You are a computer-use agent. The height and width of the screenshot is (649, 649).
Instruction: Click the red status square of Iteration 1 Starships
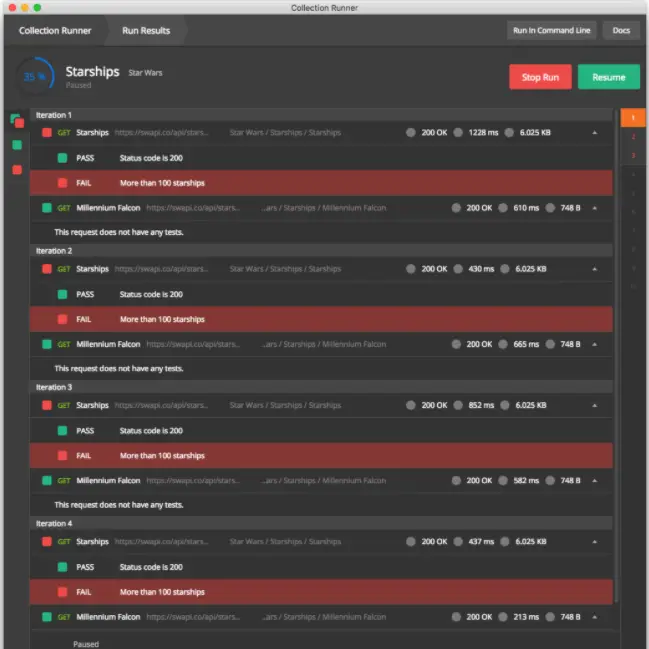click(46, 132)
